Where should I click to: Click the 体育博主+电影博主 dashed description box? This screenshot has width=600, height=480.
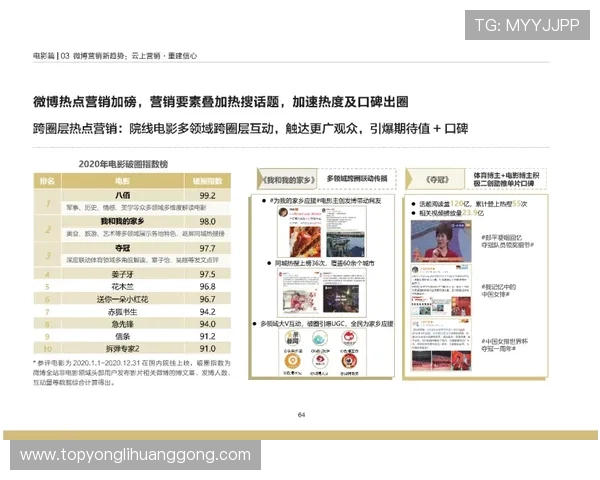[506, 179]
